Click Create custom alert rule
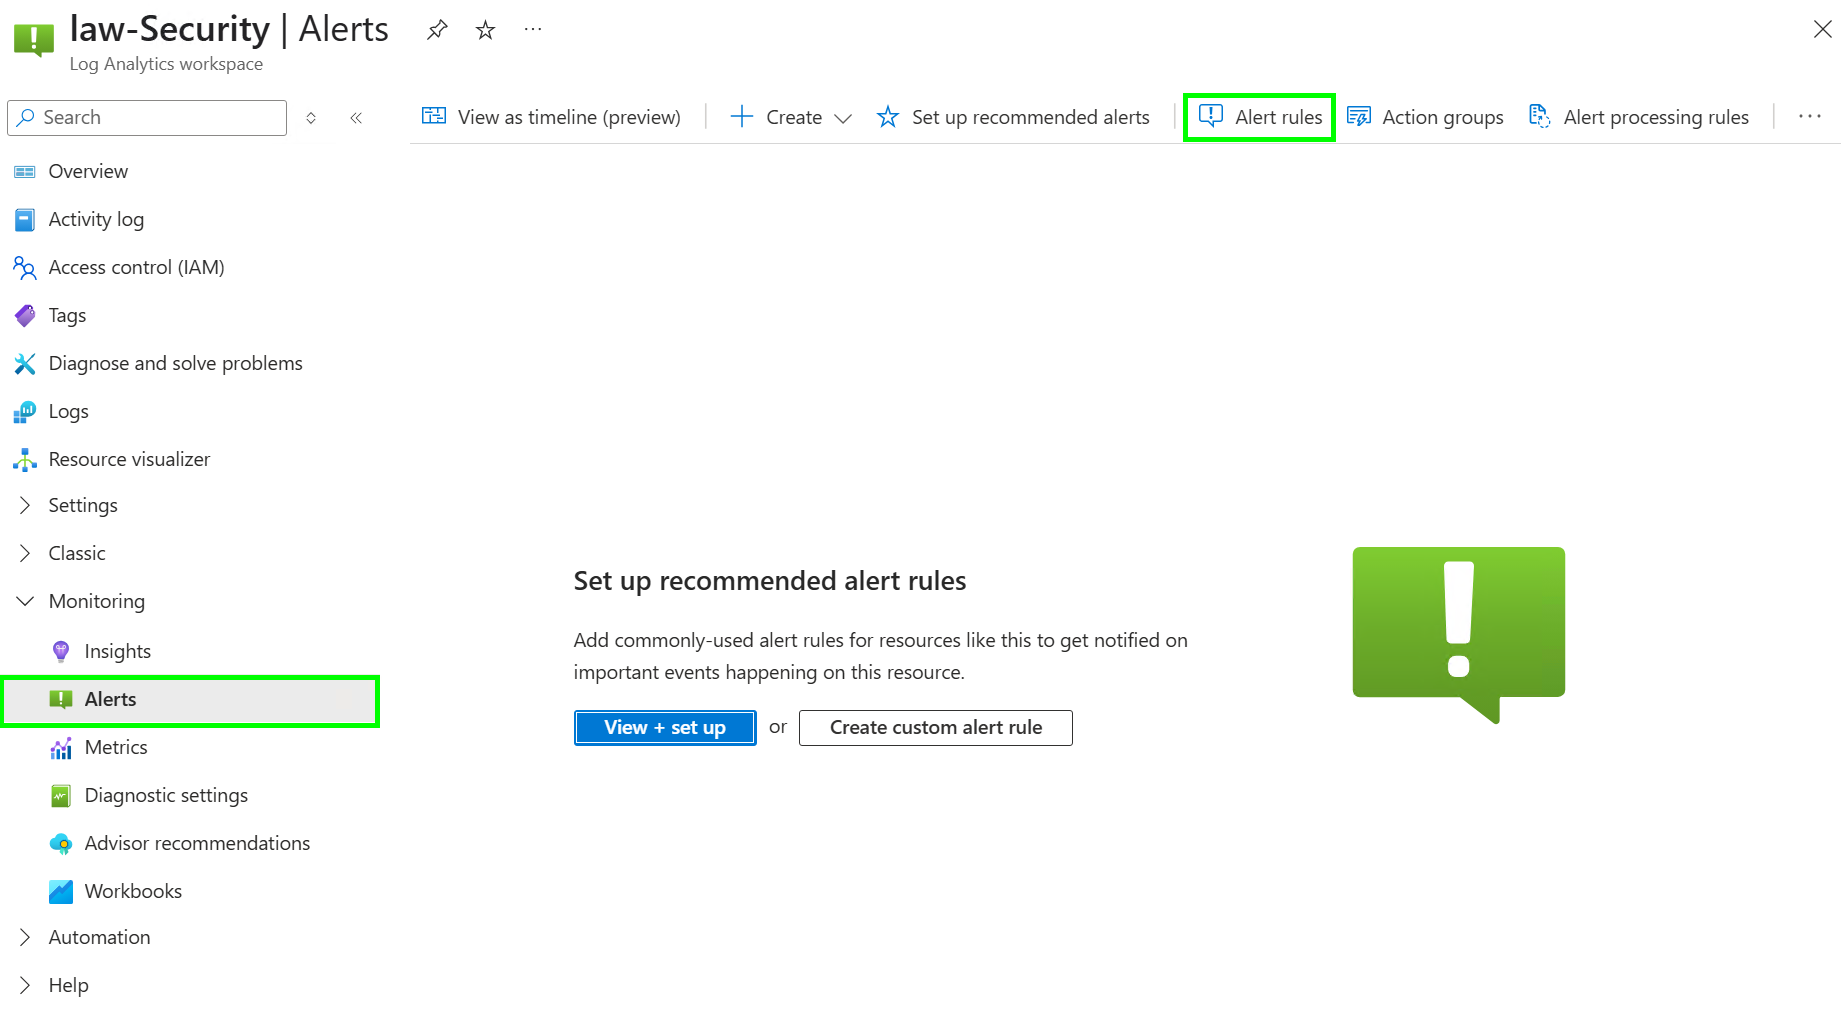Viewport: 1841px width, 1016px height. [936, 728]
